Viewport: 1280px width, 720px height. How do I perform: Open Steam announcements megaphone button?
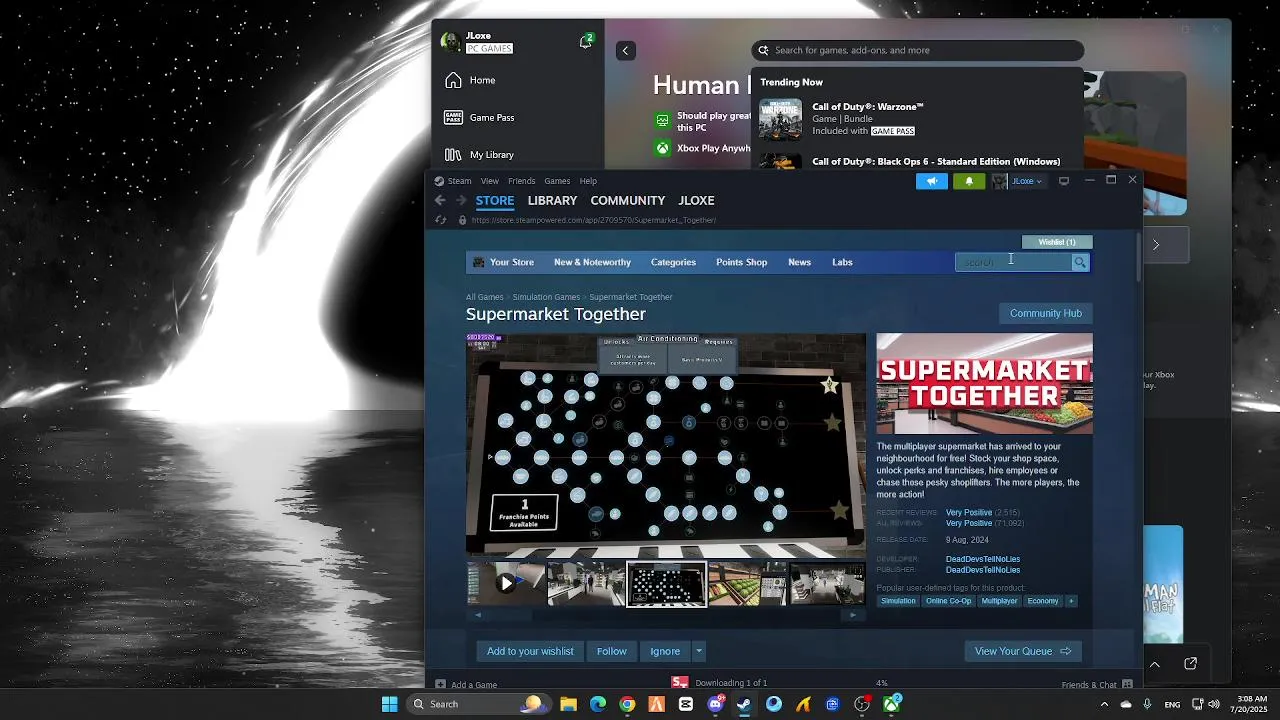pos(931,181)
